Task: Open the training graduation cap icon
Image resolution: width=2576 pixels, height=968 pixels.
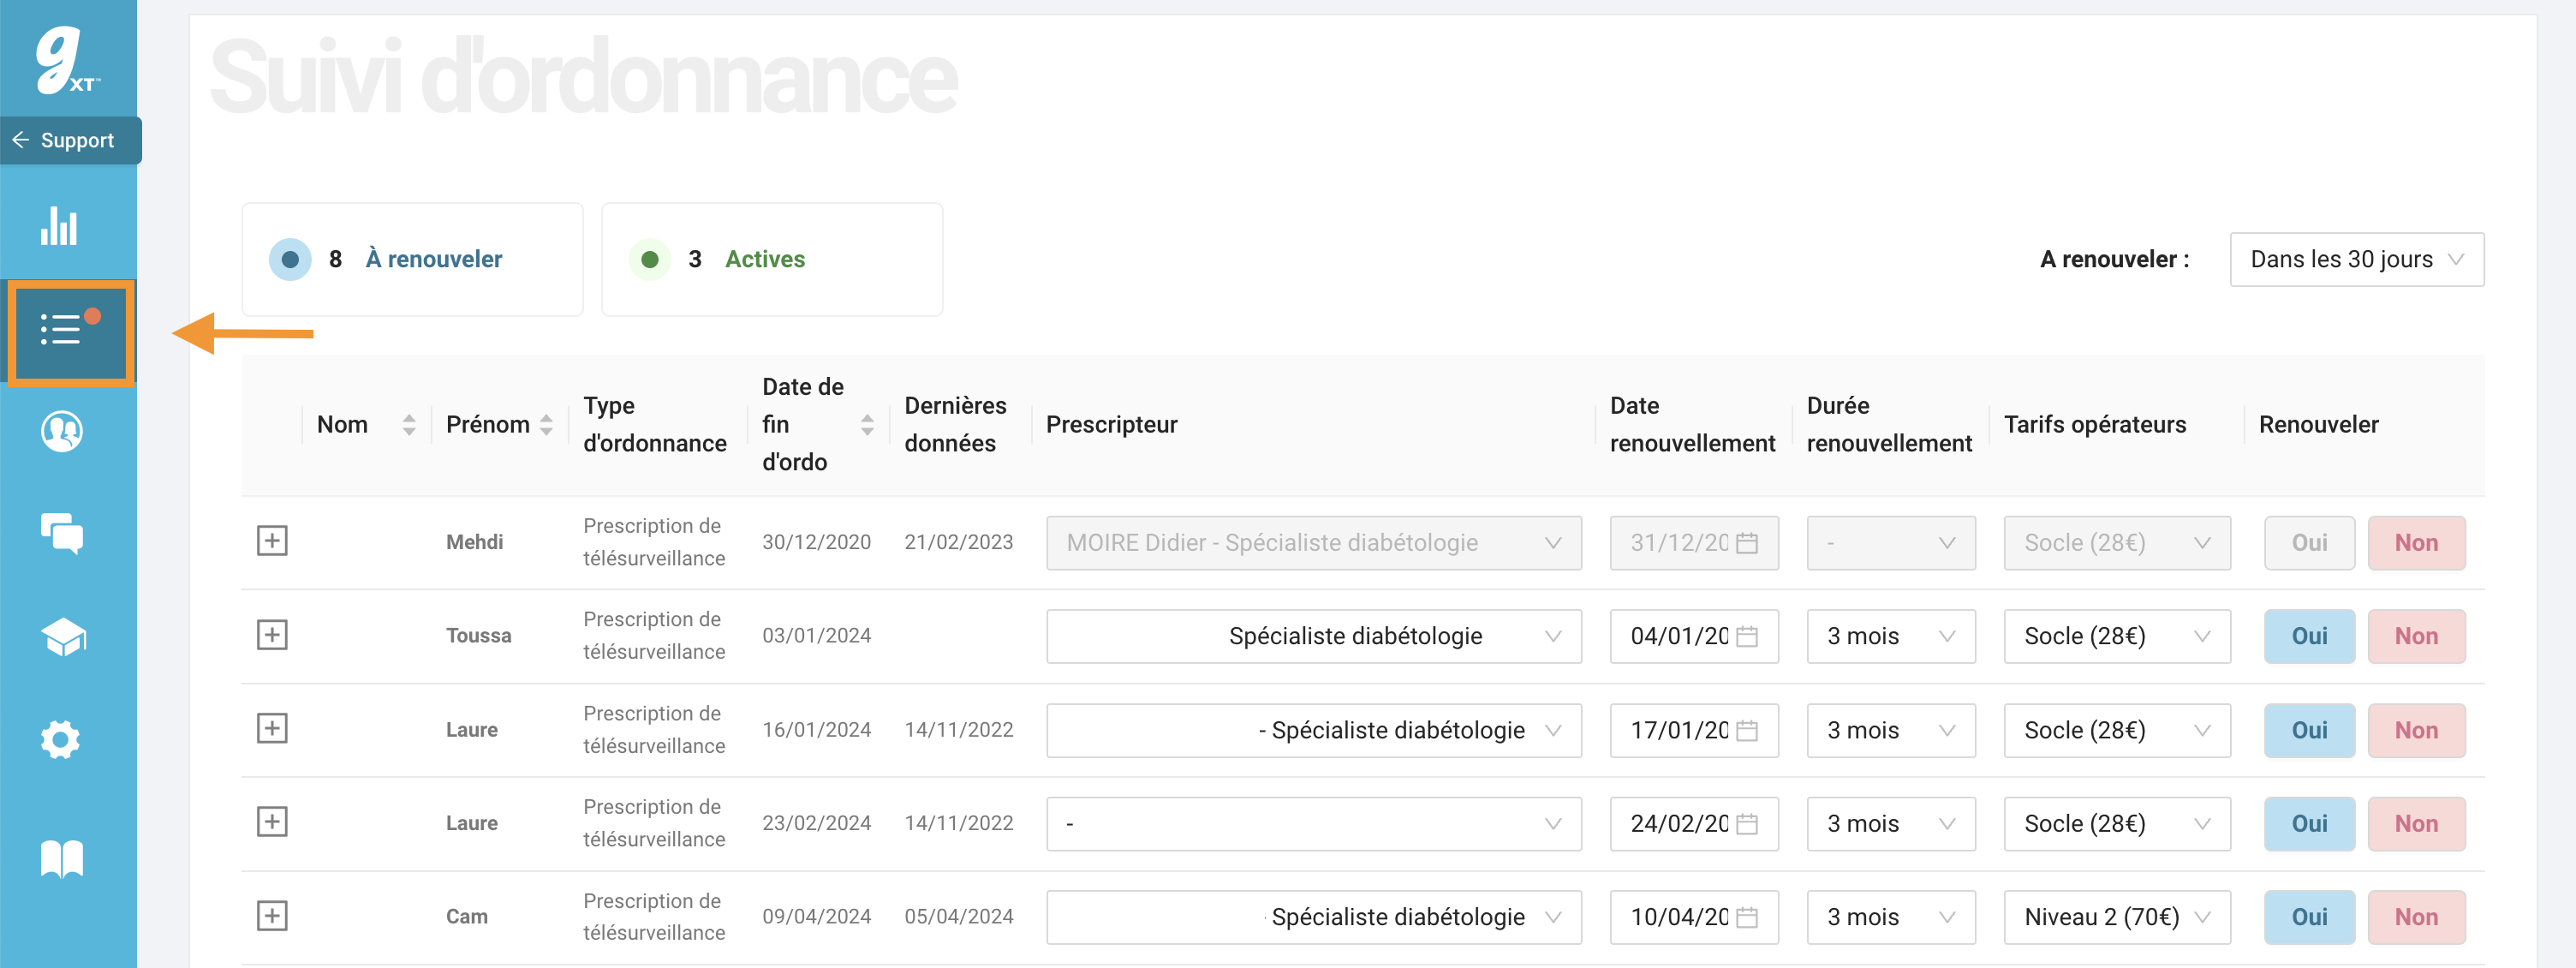Action: 63,637
